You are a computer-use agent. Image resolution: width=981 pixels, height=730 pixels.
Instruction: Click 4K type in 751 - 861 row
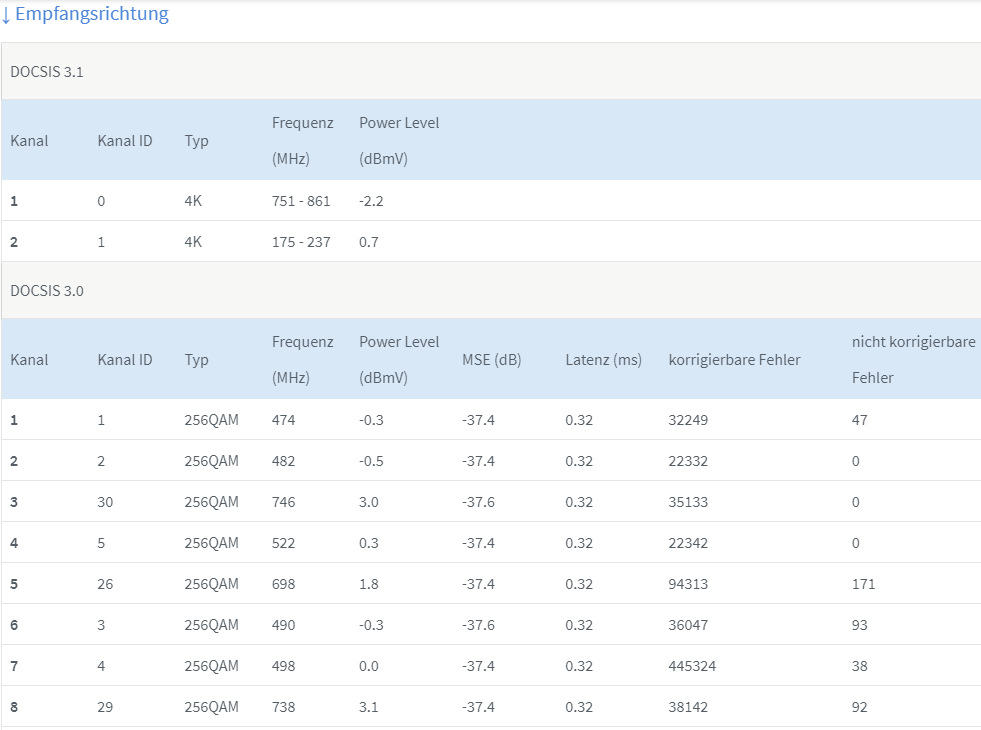[193, 201]
